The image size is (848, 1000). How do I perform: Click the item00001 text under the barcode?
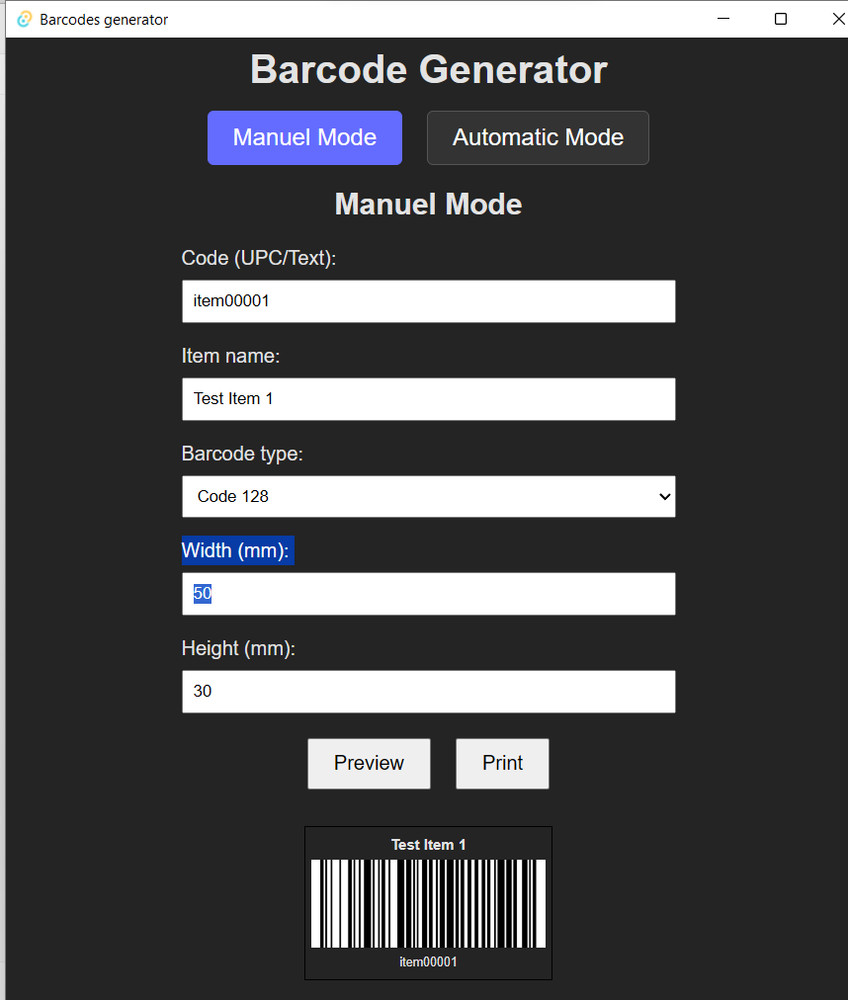[x=428, y=961]
